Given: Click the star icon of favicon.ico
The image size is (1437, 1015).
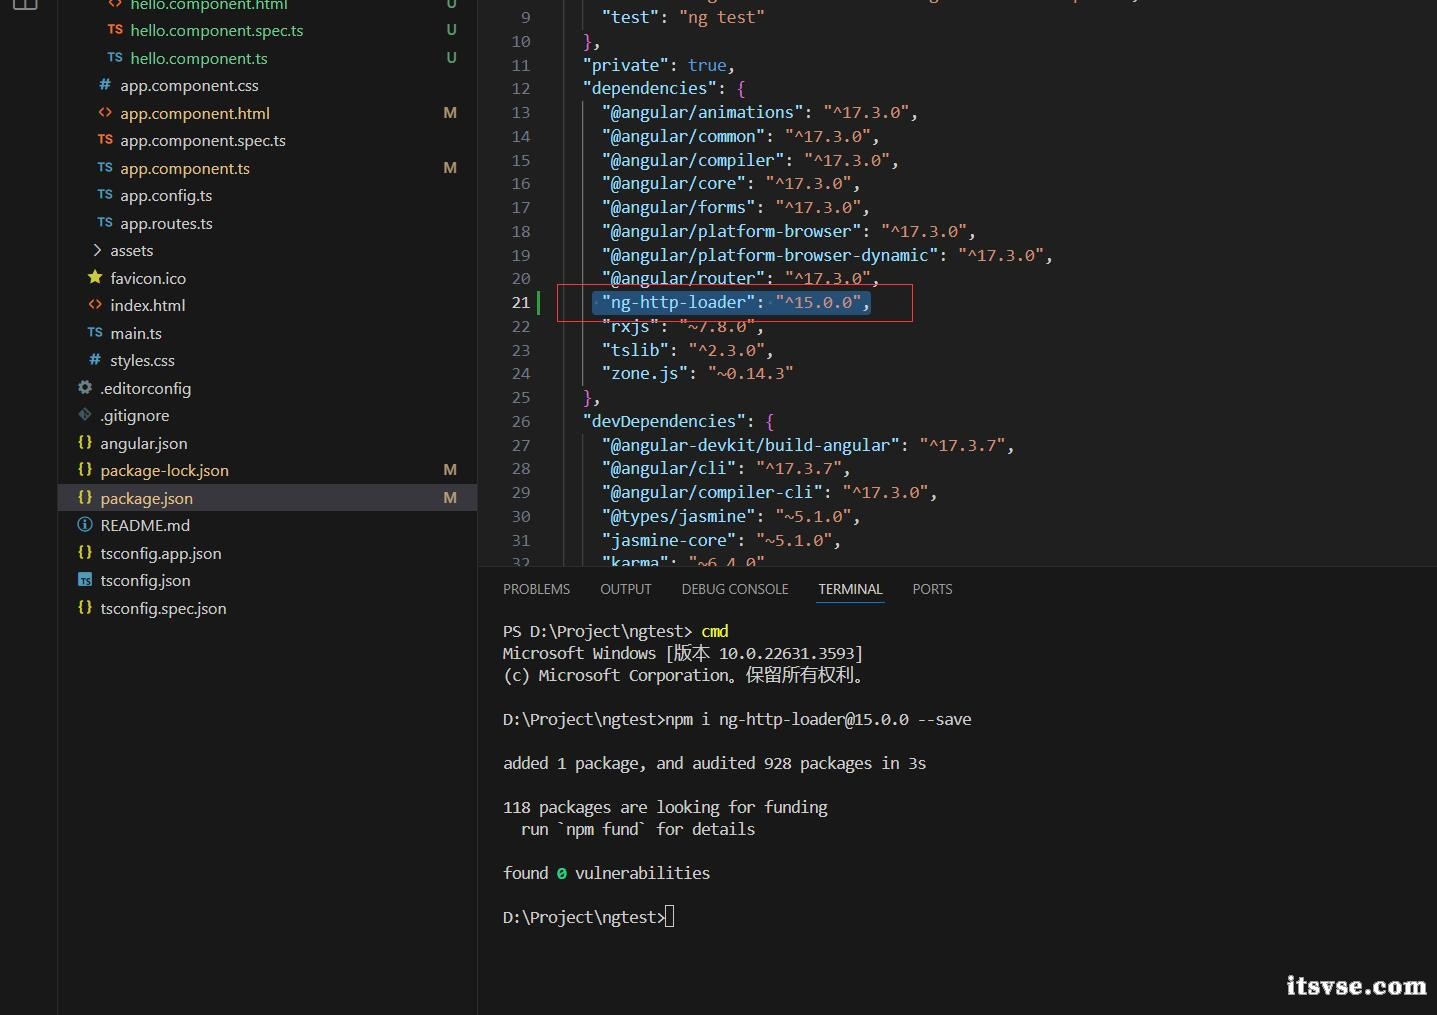Looking at the screenshot, I should [x=95, y=277].
